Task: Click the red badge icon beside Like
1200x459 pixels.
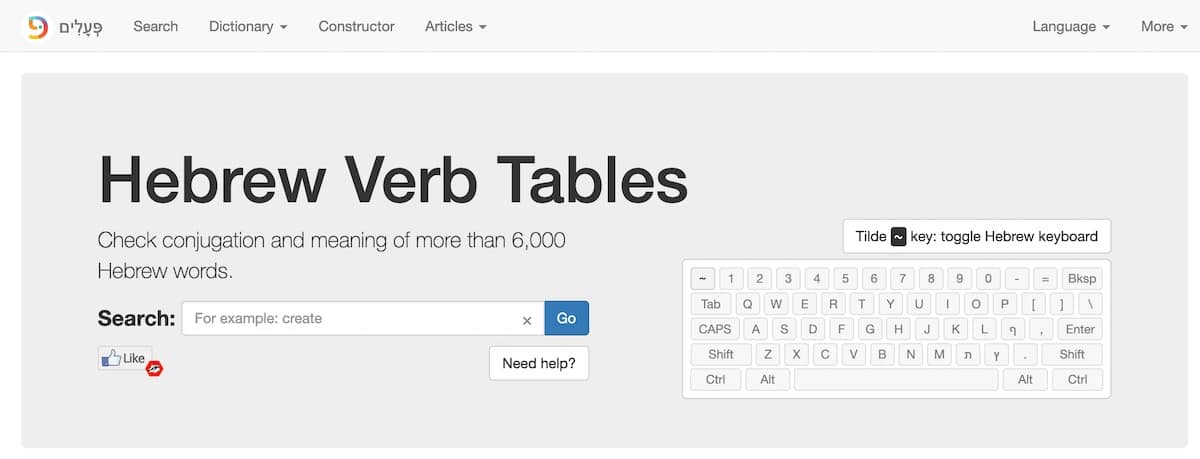Action: click(155, 369)
